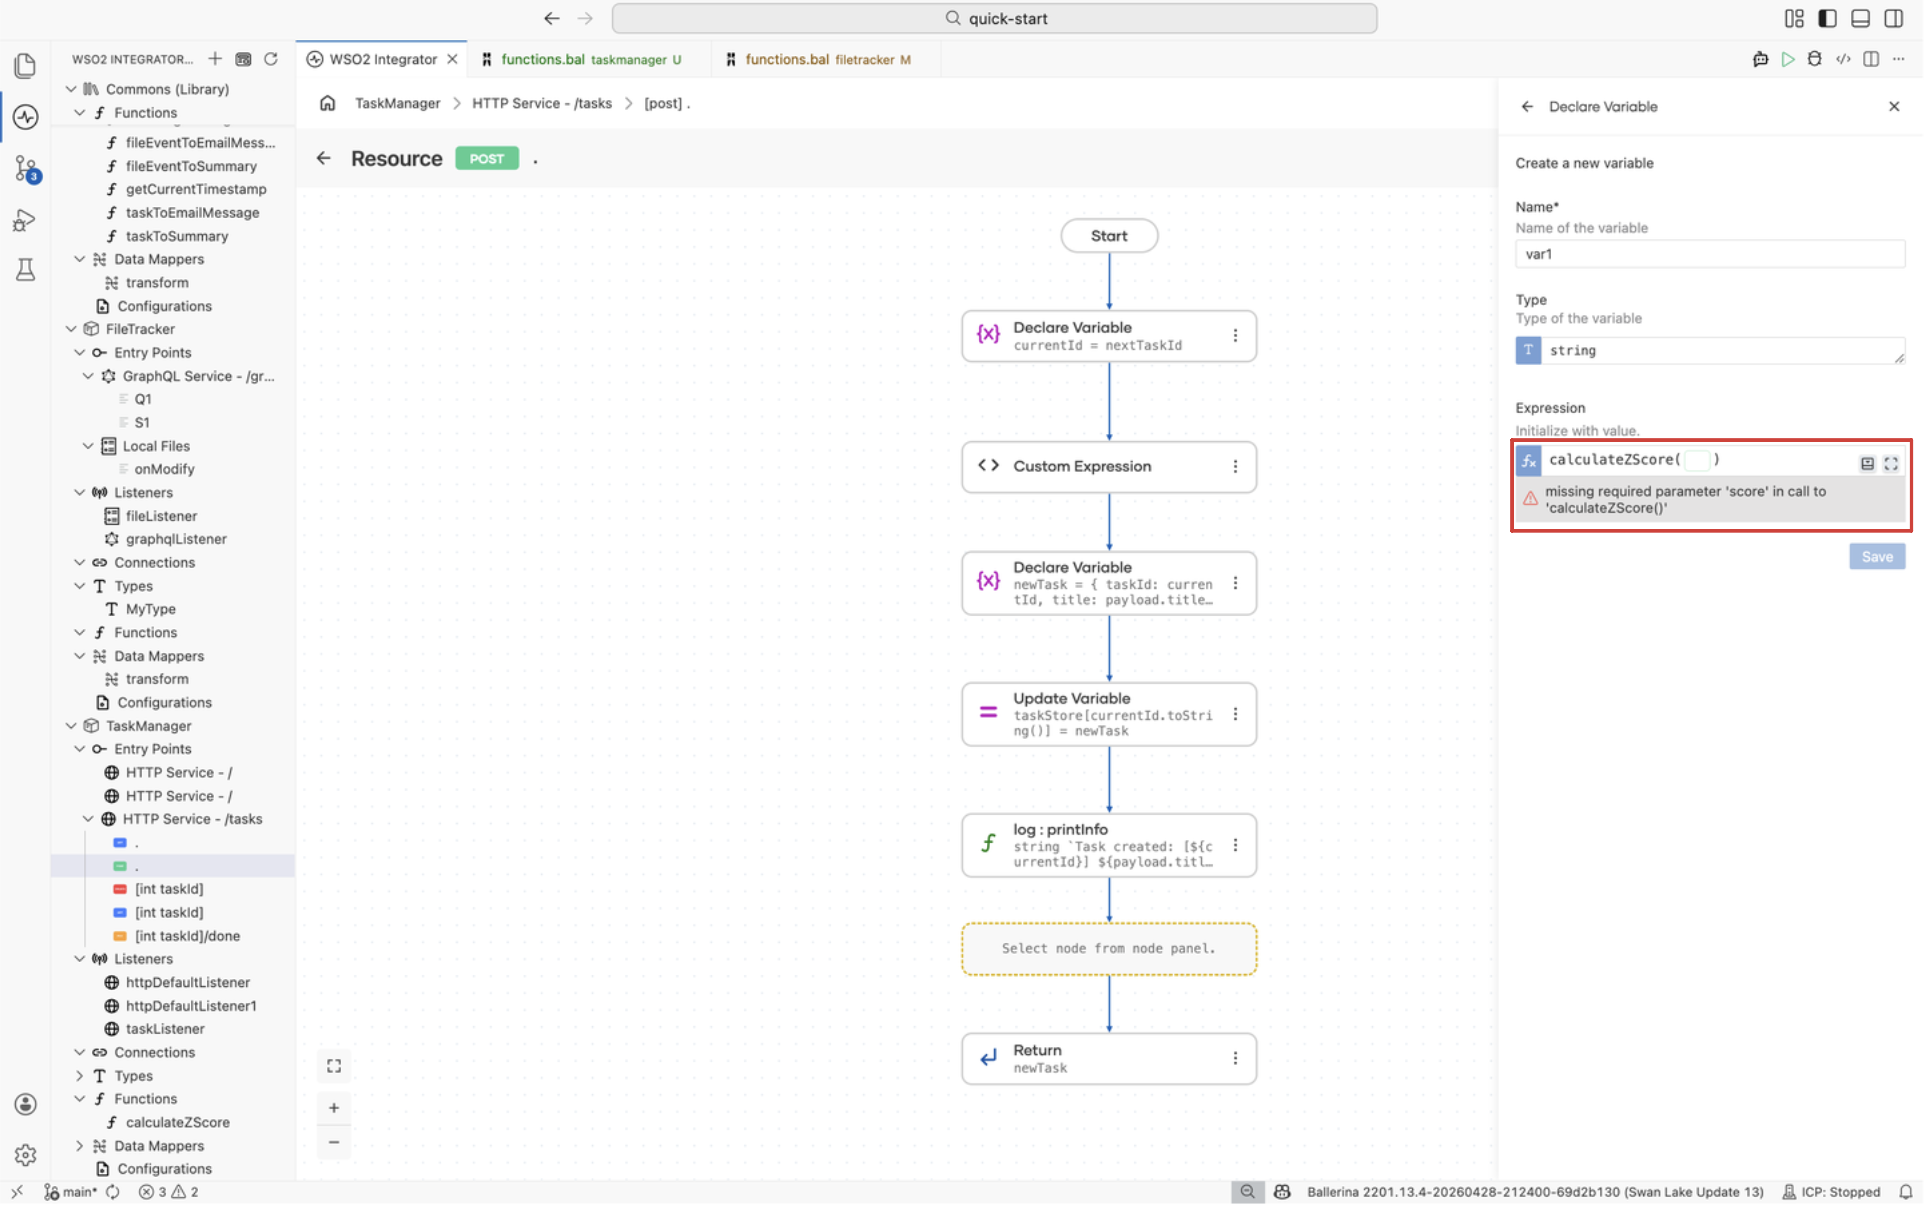Screen dimensions: 1930x1220
Task: Open the Run and Debug view
Action: [25, 220]
